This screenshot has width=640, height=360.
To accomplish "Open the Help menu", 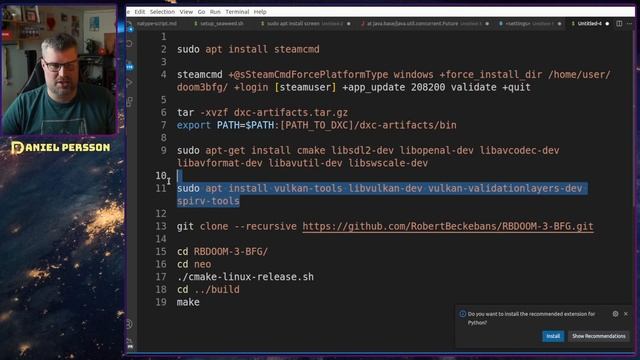I will pos(260,12).
